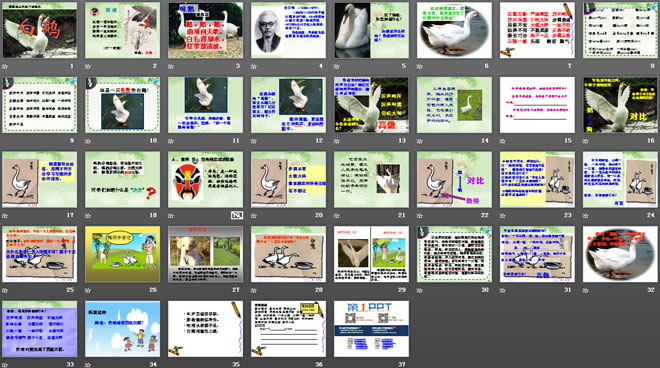Select slide 4 thumbnail with author portrait
Screen dimensions: 660x368
(288, 30)
